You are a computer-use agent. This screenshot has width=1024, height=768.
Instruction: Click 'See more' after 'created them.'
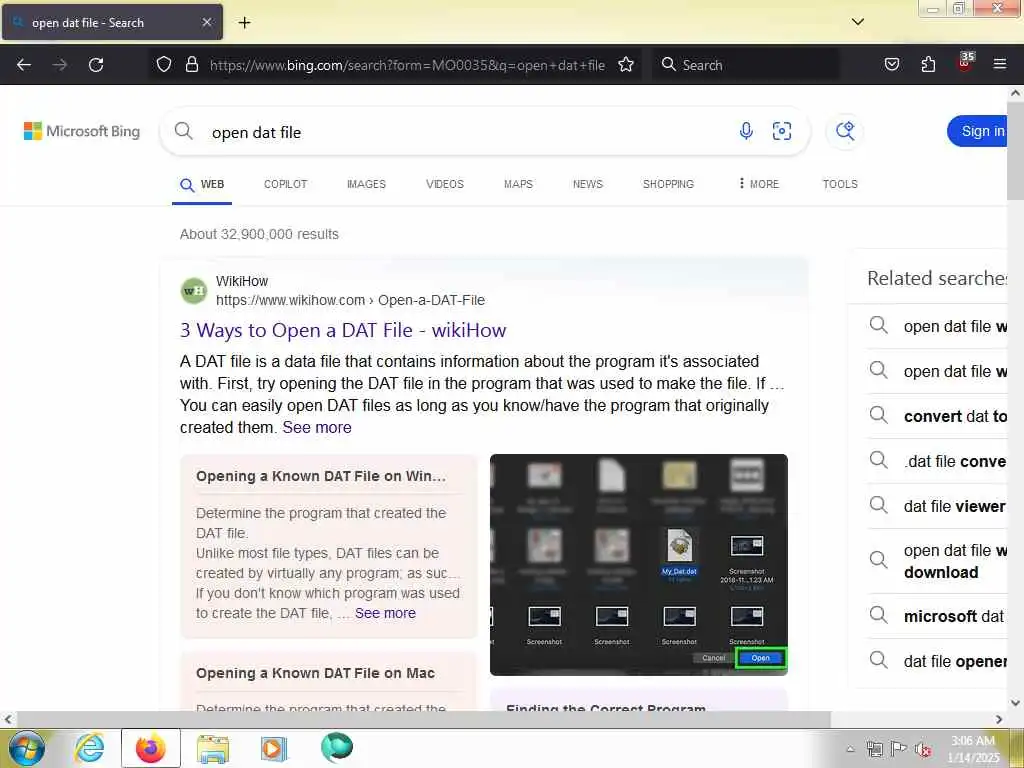(317, 428)
